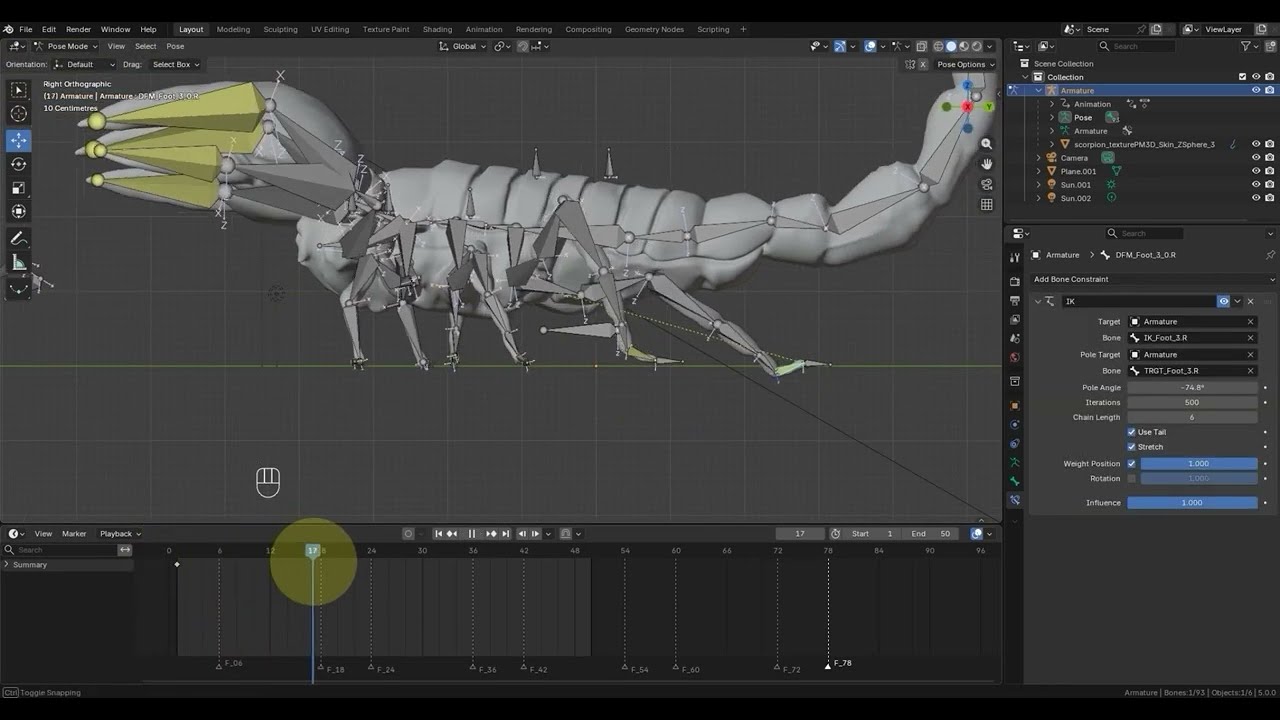Click the Influence slider in IK constraint

pos(1192,503)
